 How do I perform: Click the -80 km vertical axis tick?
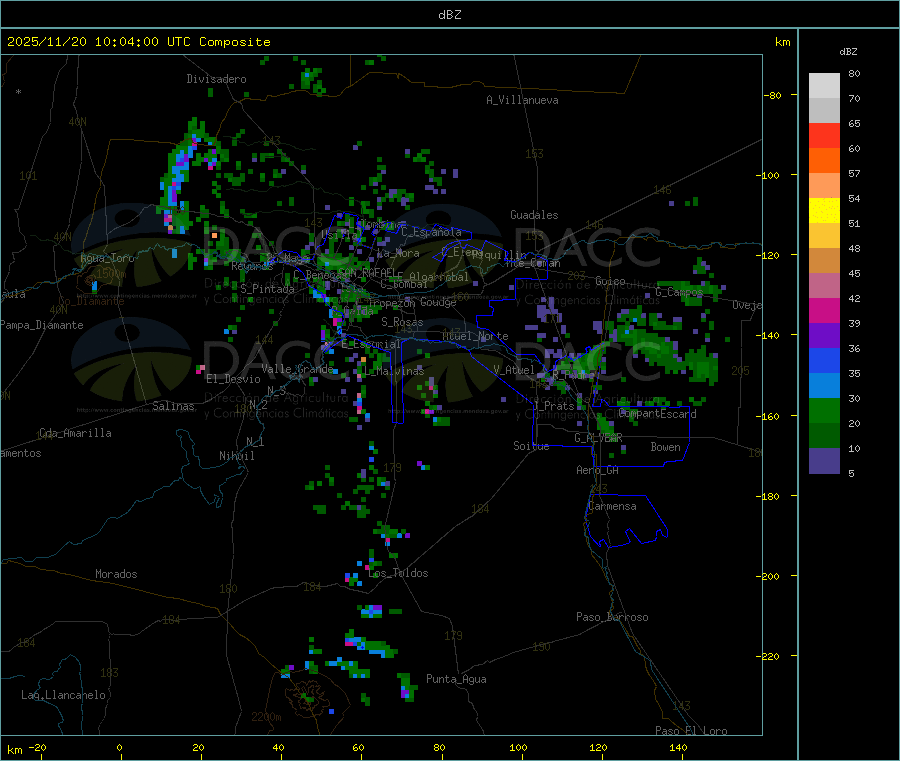772,95
